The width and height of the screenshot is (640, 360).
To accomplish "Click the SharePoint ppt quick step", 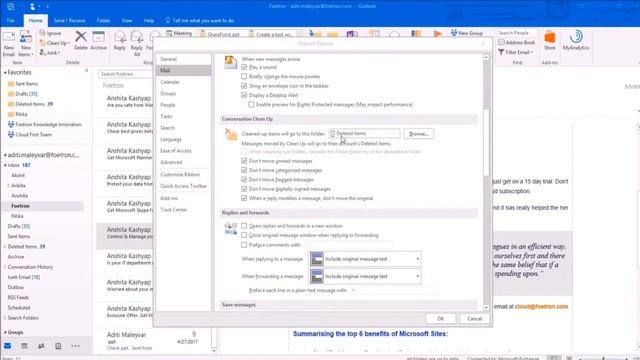I will (x=220, y=34).
